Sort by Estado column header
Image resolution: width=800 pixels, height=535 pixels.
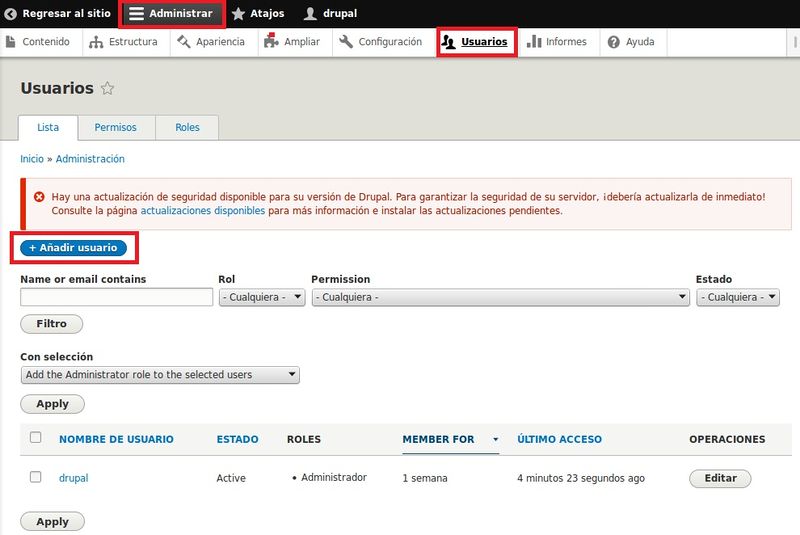coord(237,439)
